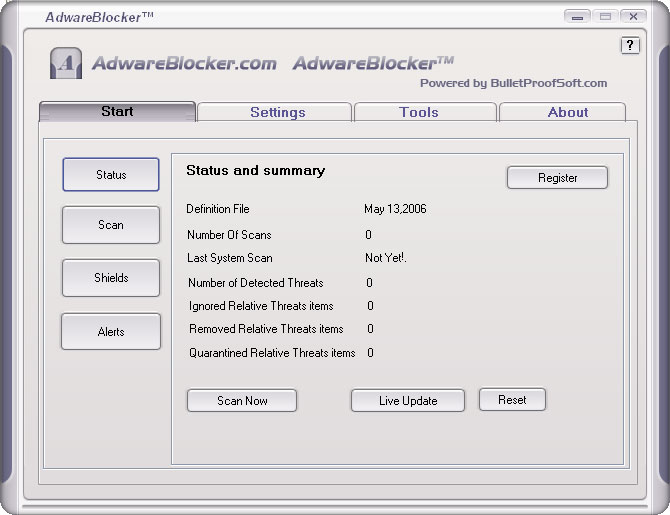Screen dimensions: 670x515
Task: Click the Reset button
Action: click(512, 400)
